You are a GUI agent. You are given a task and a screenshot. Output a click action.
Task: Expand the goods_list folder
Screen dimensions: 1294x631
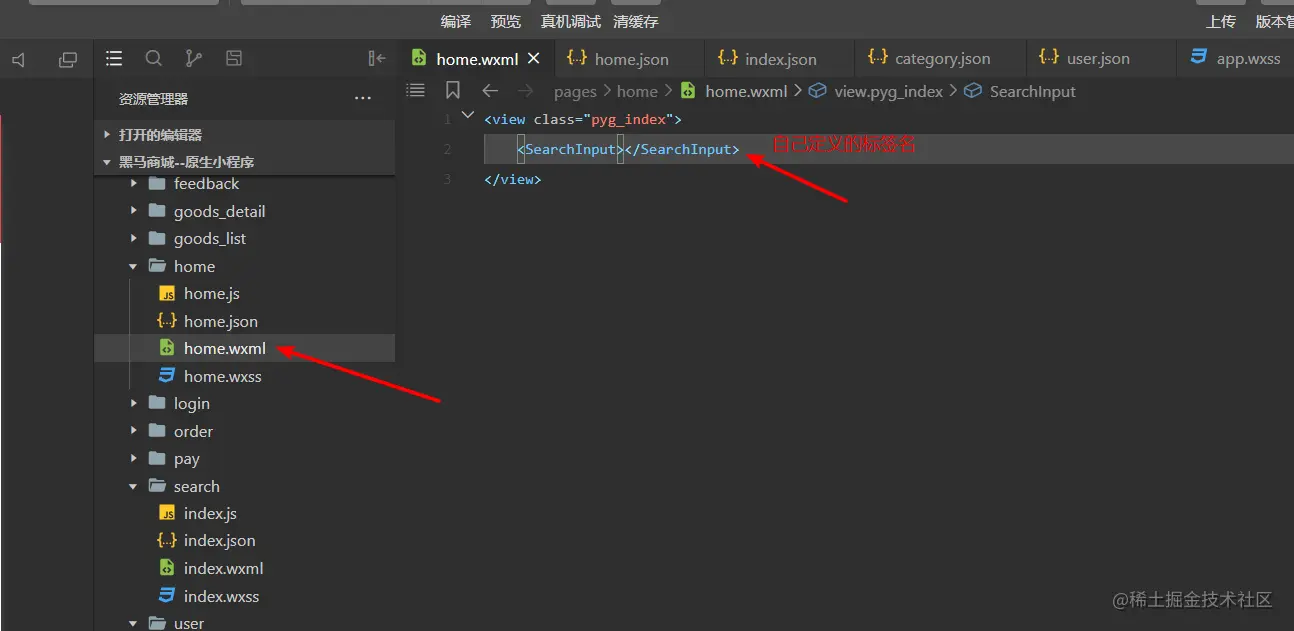[134, 239]
